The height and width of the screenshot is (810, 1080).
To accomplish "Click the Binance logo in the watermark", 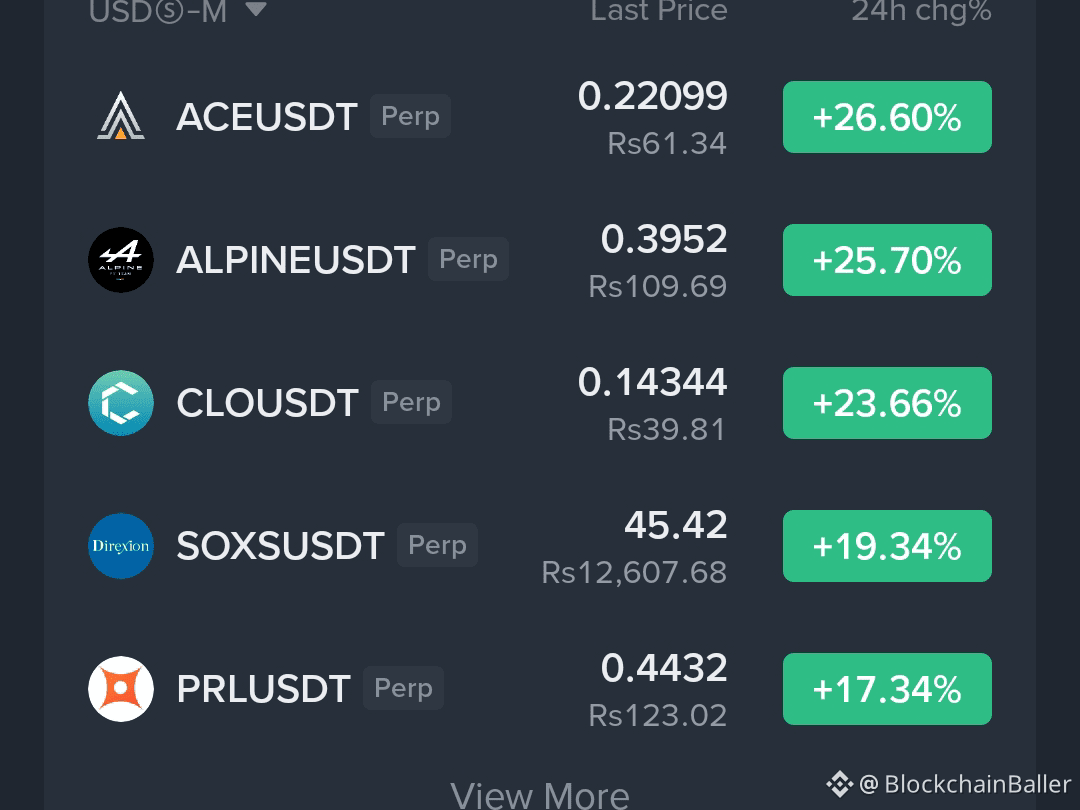I will 839,785.
